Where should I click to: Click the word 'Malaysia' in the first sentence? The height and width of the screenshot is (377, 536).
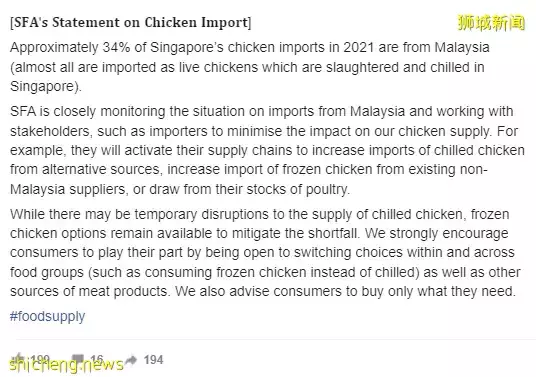[462, 47]
